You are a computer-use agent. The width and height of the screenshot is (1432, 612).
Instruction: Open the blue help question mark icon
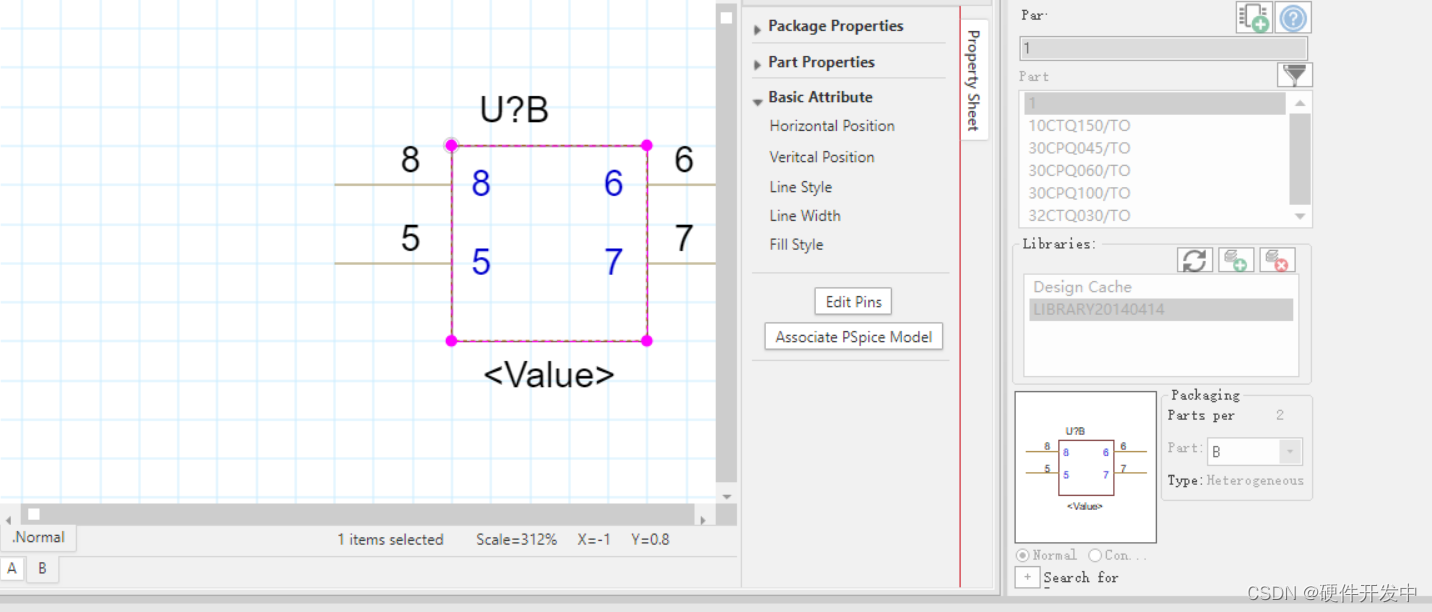tap(1293, 18)
